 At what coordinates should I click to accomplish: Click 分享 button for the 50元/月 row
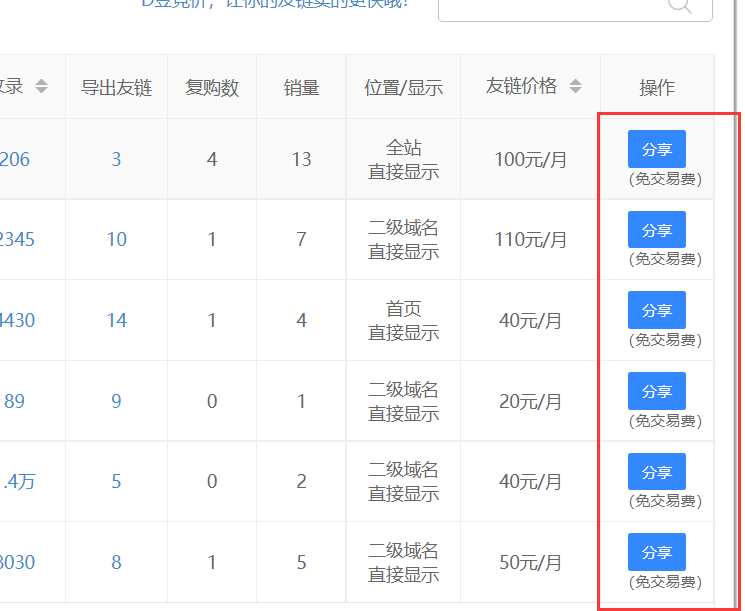[656, 552]
